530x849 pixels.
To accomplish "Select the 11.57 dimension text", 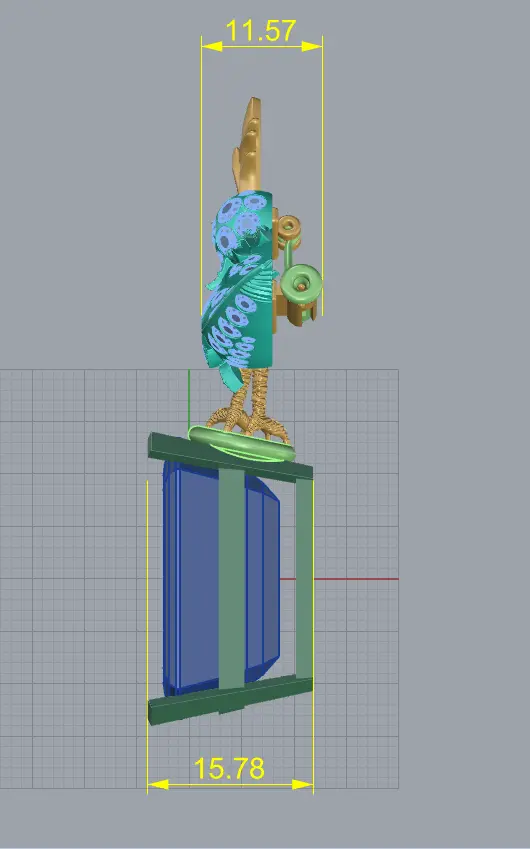I will [x=261, y=31].
